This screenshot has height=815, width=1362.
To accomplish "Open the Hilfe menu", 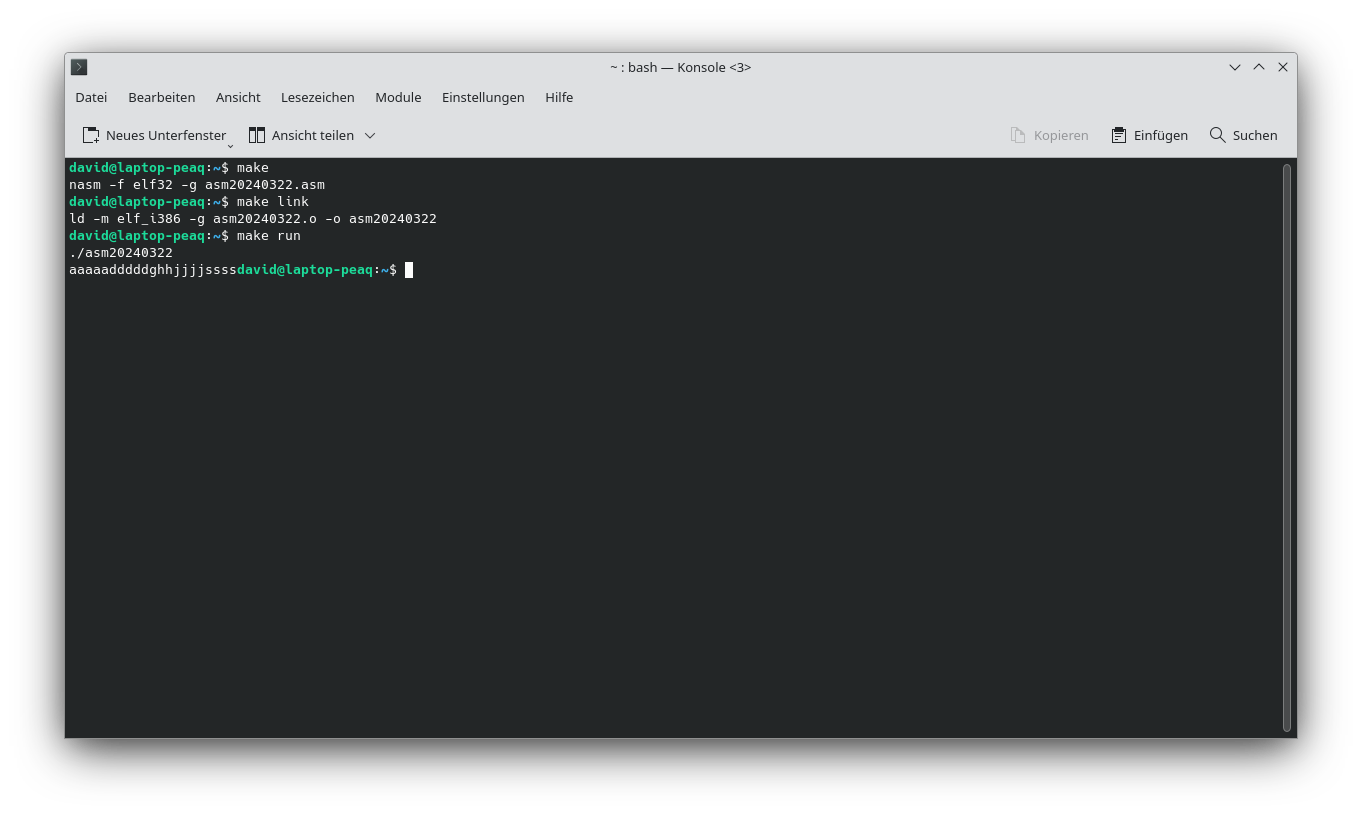I will tap(559, 97).
